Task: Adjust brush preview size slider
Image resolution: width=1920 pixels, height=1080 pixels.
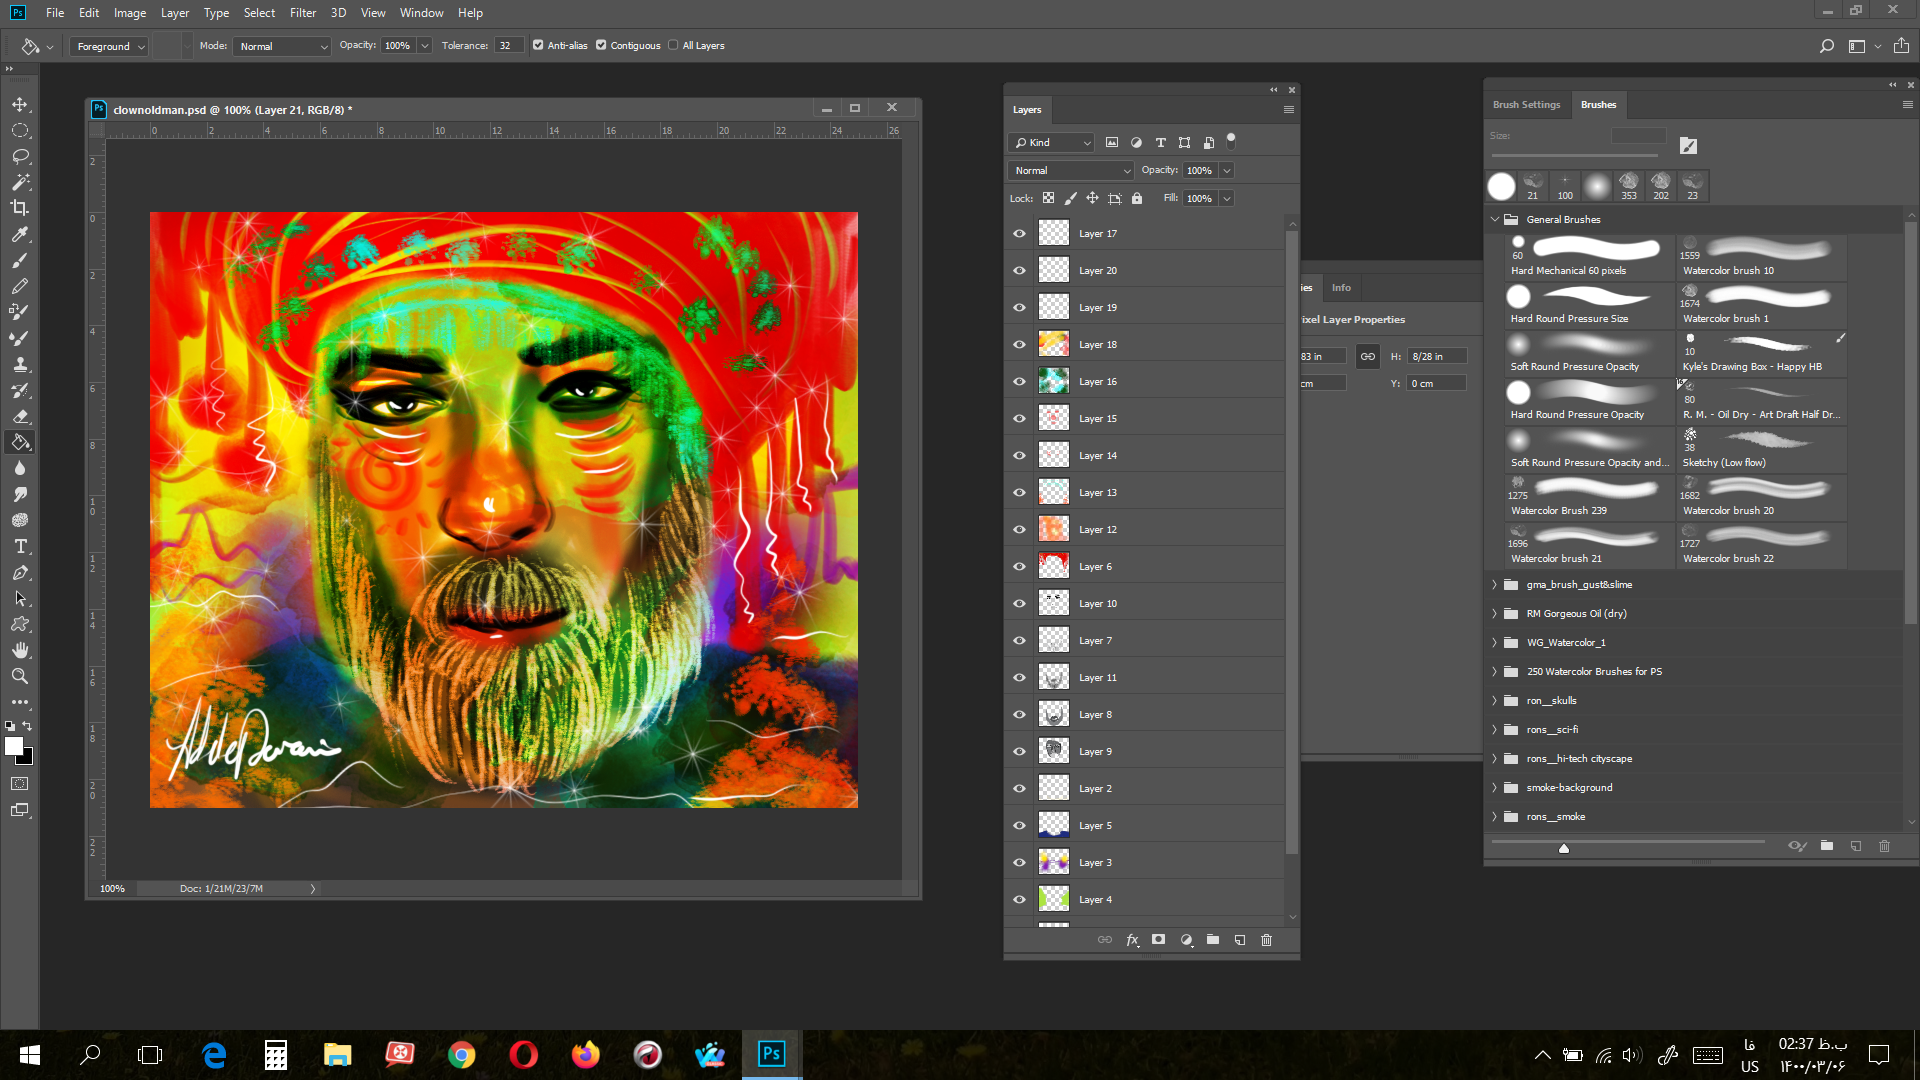Action: 1564,848
